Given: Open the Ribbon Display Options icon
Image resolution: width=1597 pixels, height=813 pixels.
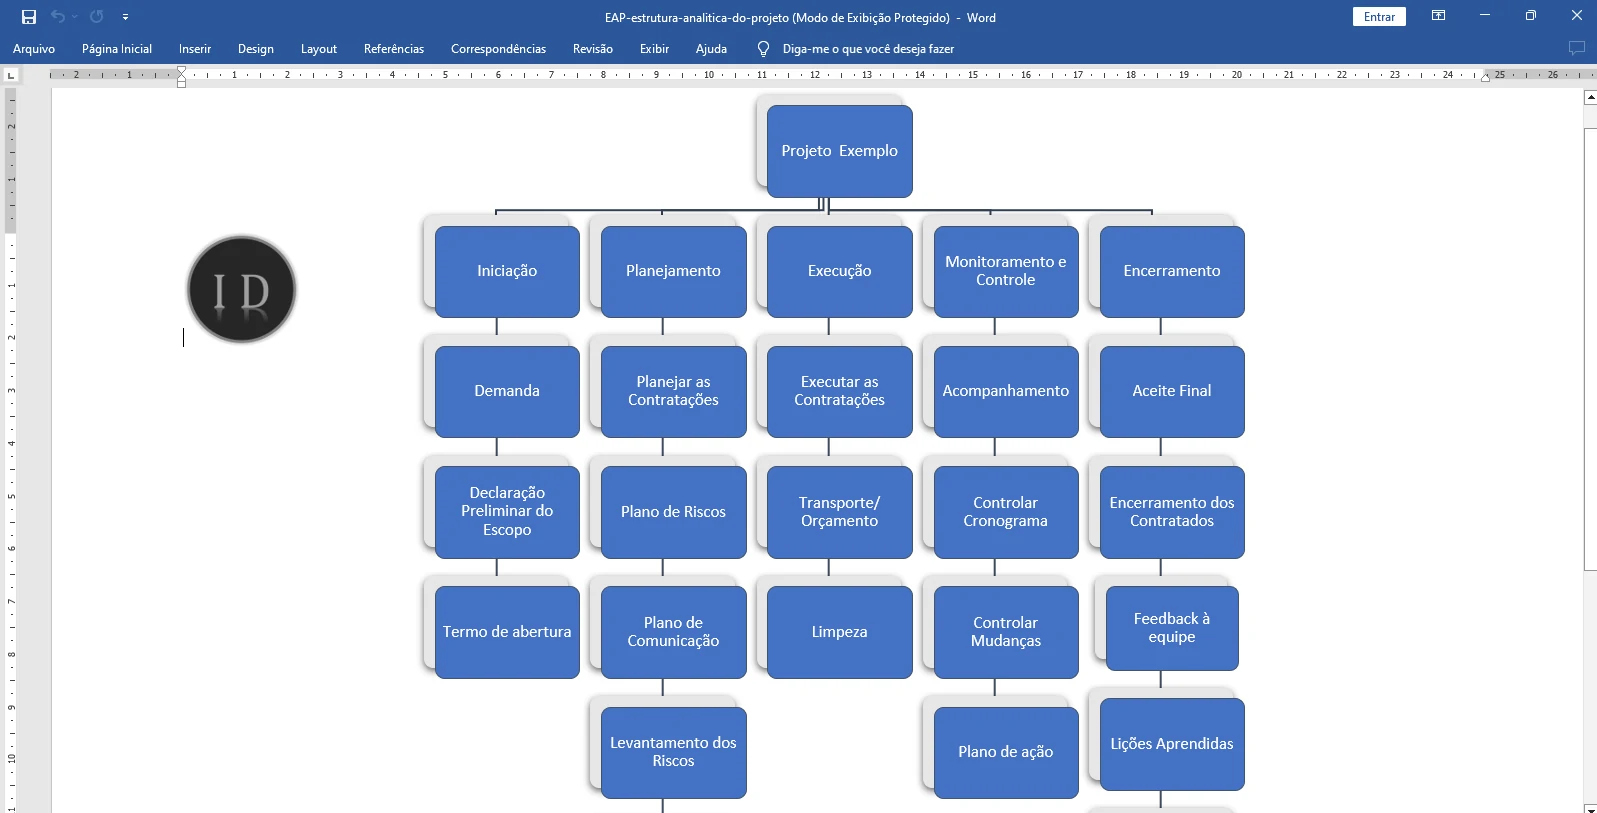Looking at the screenshot, I should pos(1438,16).
